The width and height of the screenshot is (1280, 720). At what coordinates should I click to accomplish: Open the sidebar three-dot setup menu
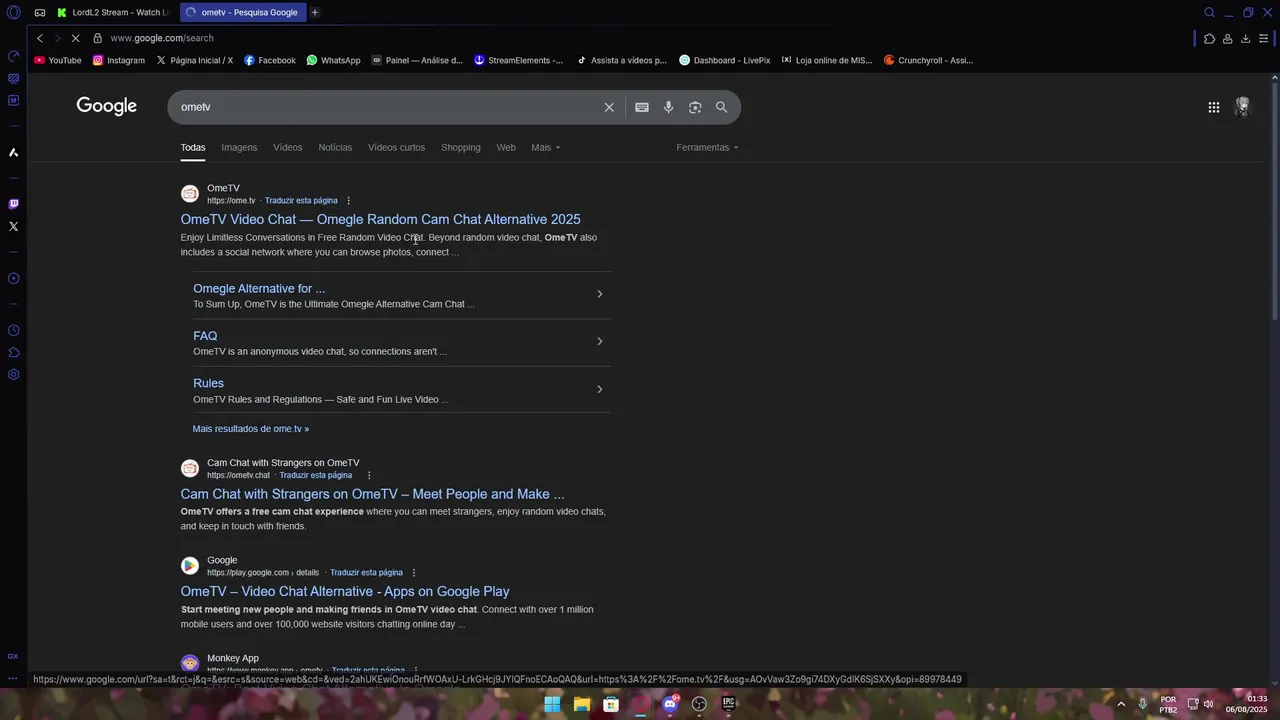(x=13, y=678)
